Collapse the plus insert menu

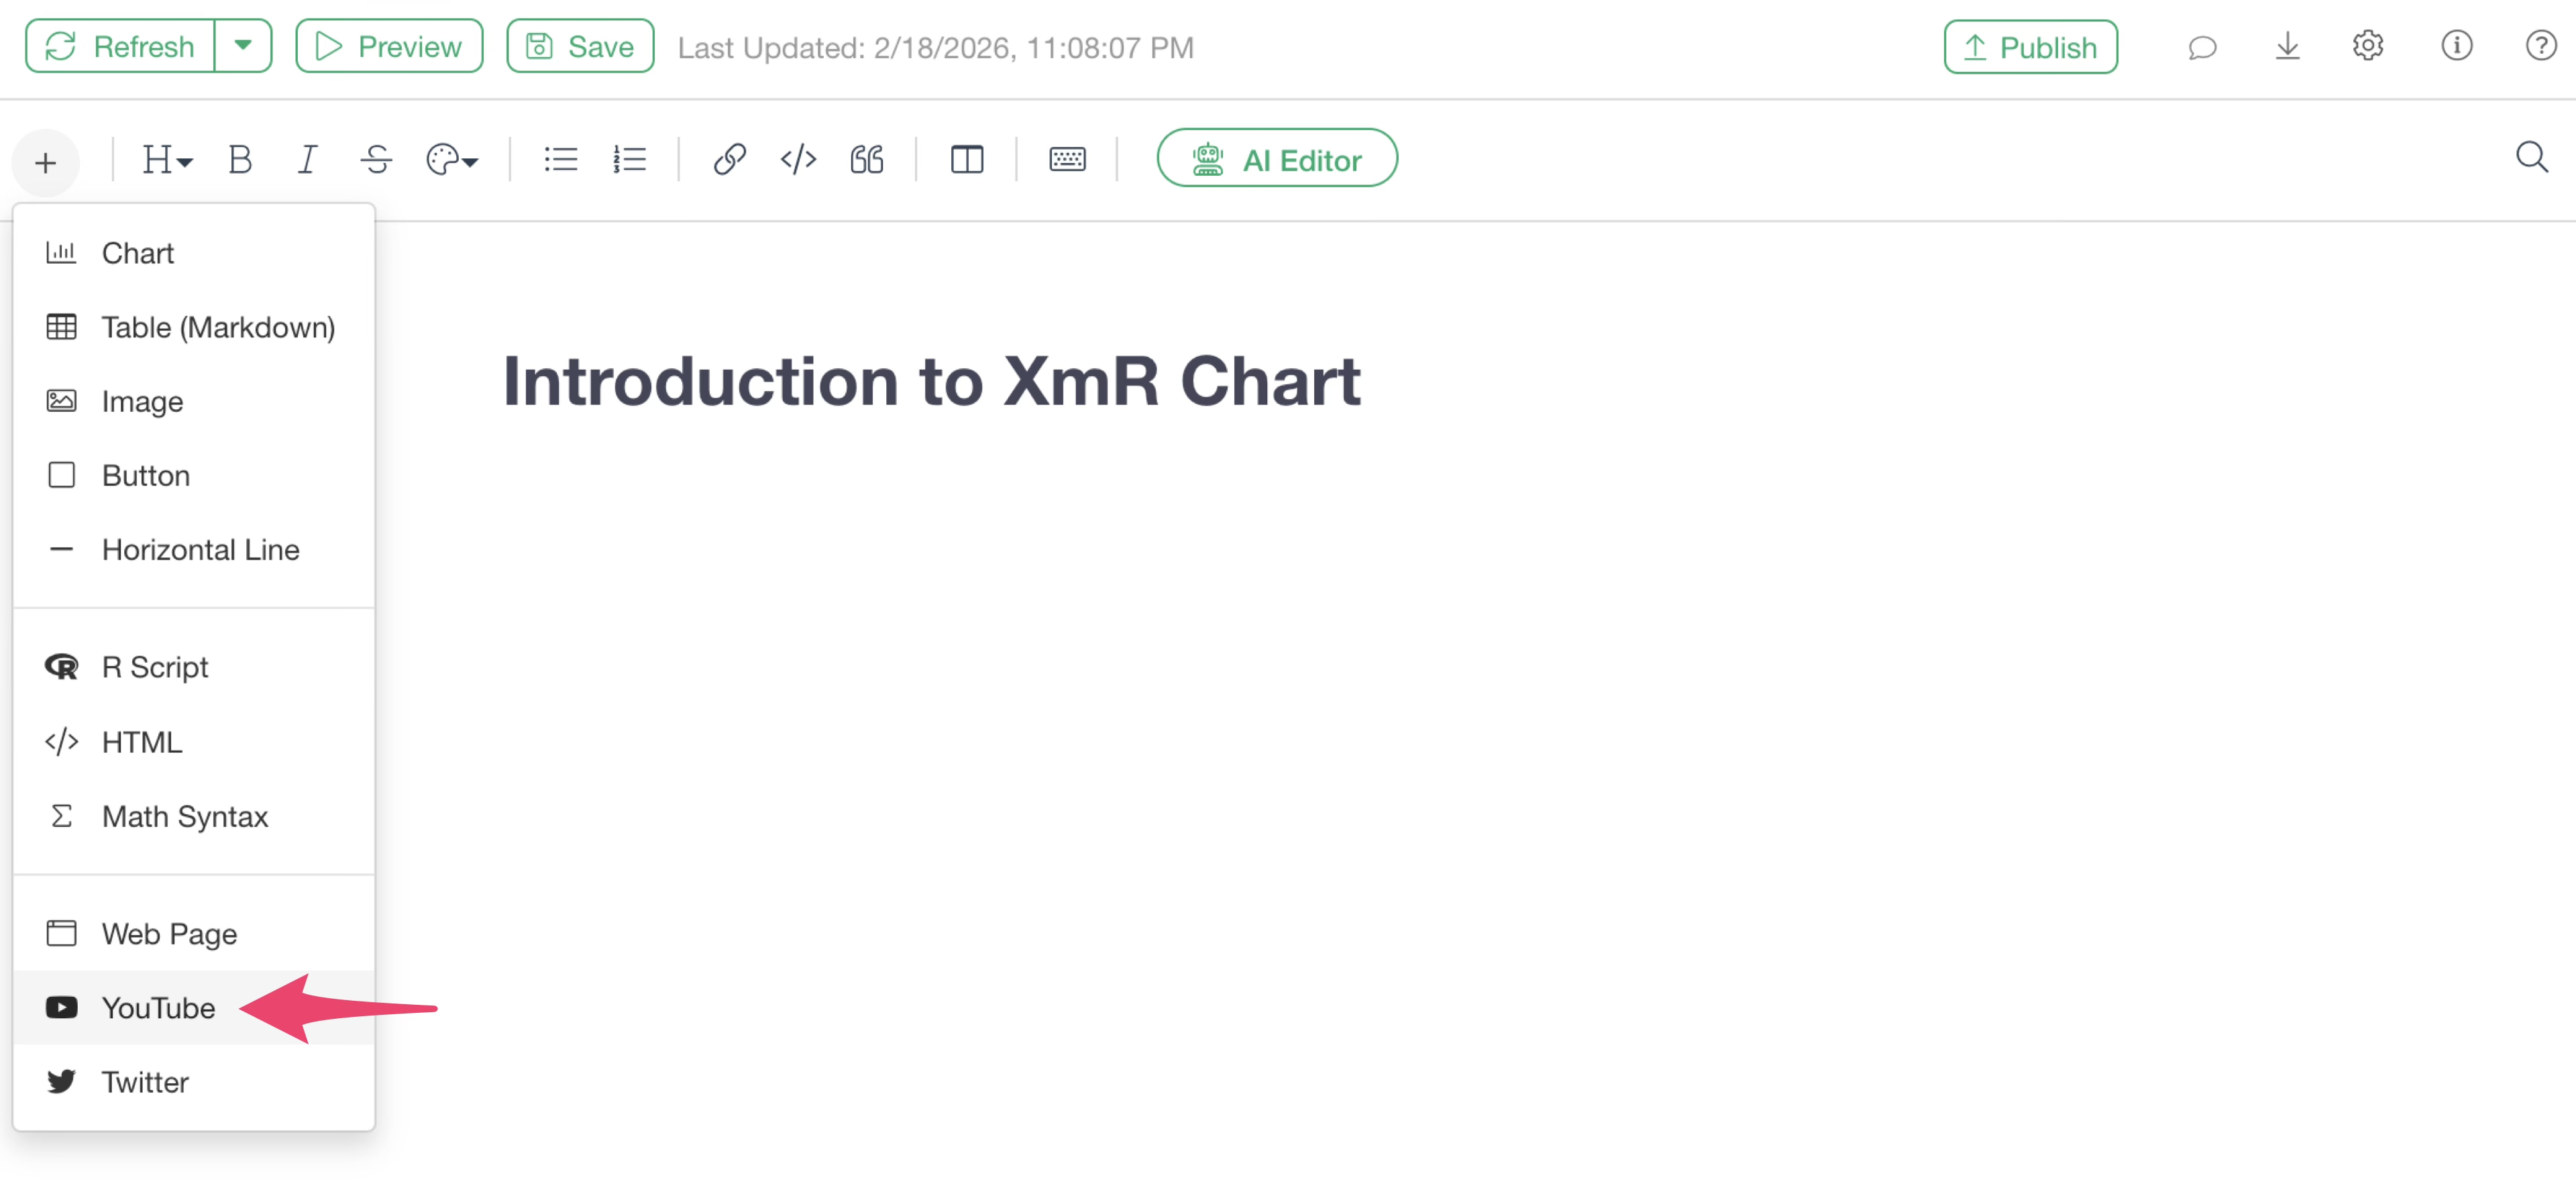[x=45, y=162]
